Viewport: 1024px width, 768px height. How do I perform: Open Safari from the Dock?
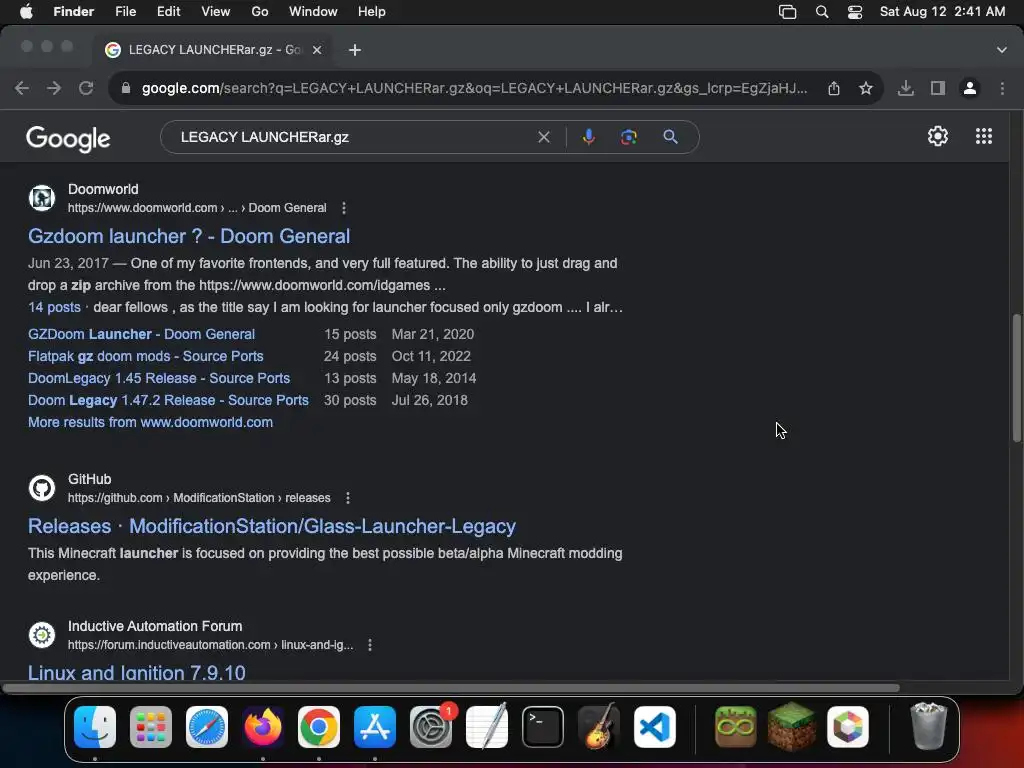pos(207,727)
